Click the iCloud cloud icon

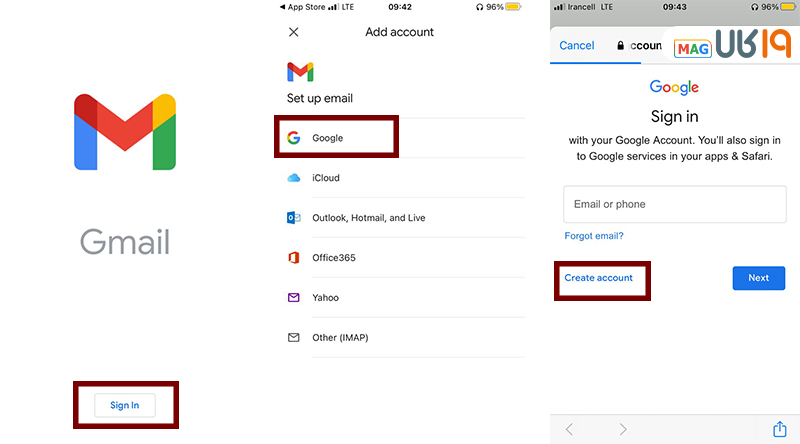click(293, 178)
